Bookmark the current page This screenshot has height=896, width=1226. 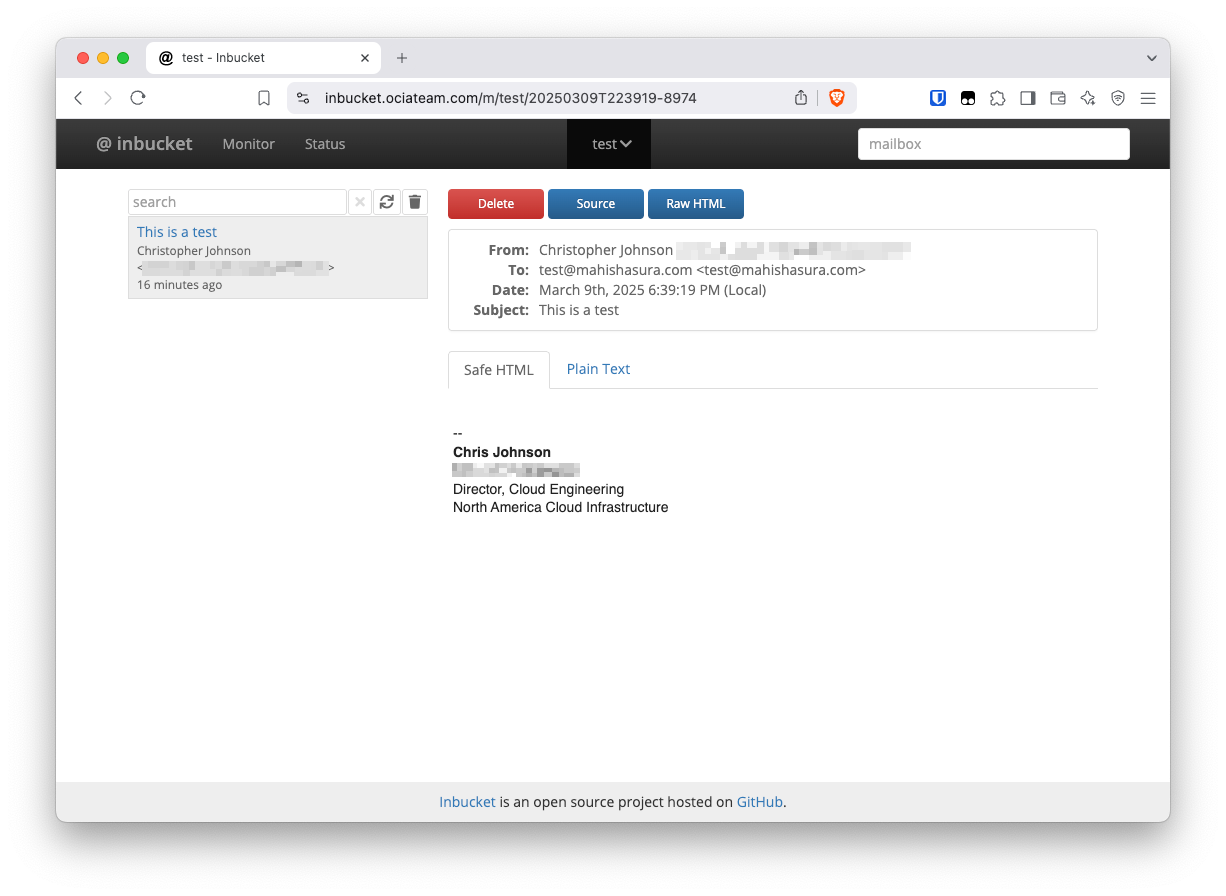[263, 97]
